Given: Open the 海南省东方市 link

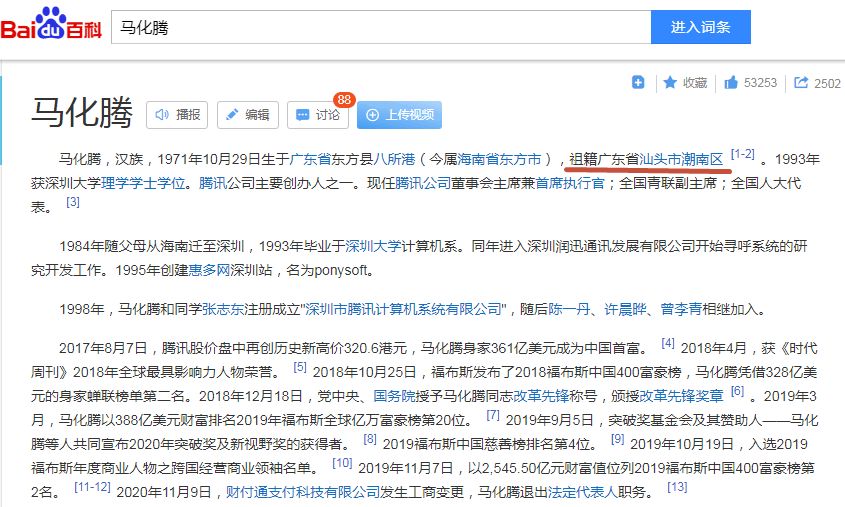Looking at the screenshot, I should (x=499, y=159).
